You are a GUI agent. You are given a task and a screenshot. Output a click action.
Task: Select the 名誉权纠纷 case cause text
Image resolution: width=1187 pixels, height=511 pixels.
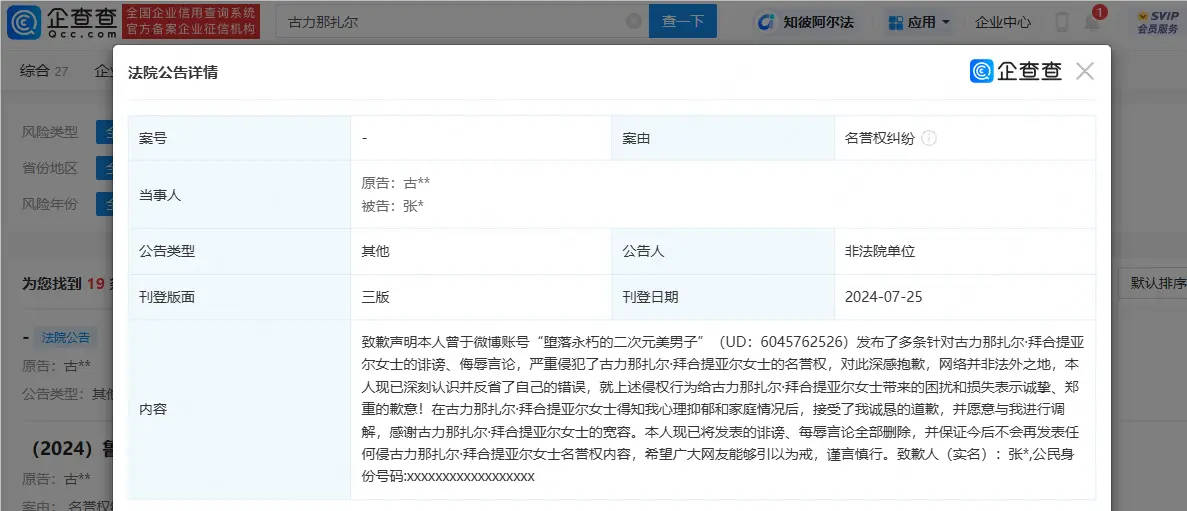pyautogui.click(x=880, y=139)
